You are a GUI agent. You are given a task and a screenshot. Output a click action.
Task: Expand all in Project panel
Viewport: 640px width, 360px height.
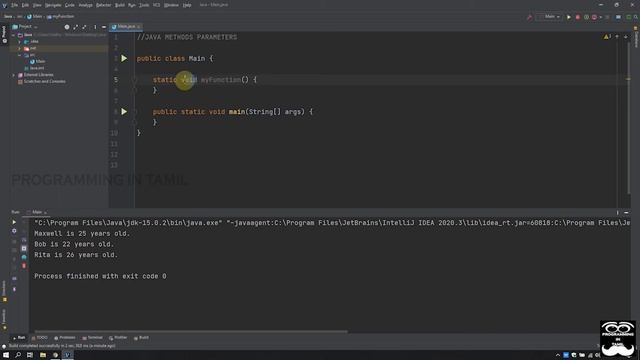(x=76, y=27)
